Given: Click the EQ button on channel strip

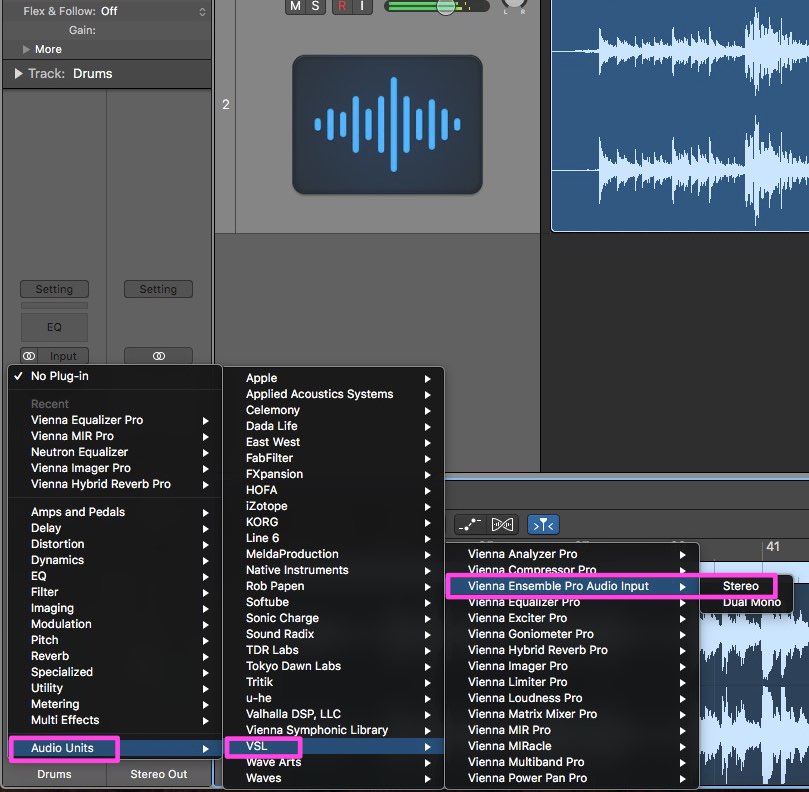Looking at the screenshot, I should pyautogui.click(x=54, y=327).
